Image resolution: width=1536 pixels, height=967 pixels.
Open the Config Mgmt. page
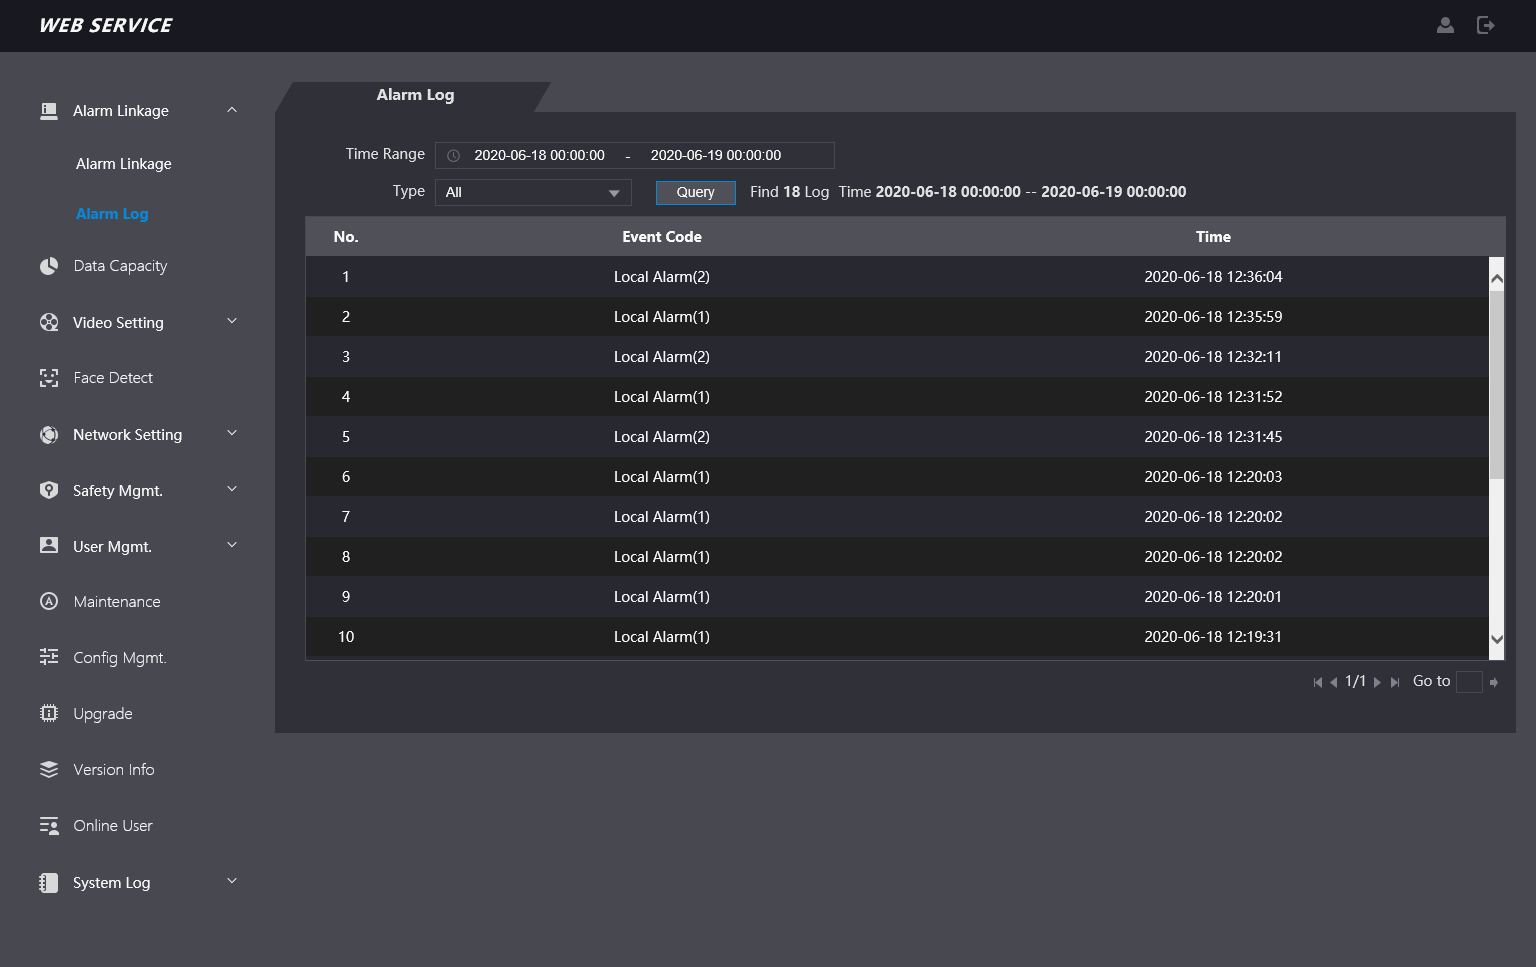point(119,658)
